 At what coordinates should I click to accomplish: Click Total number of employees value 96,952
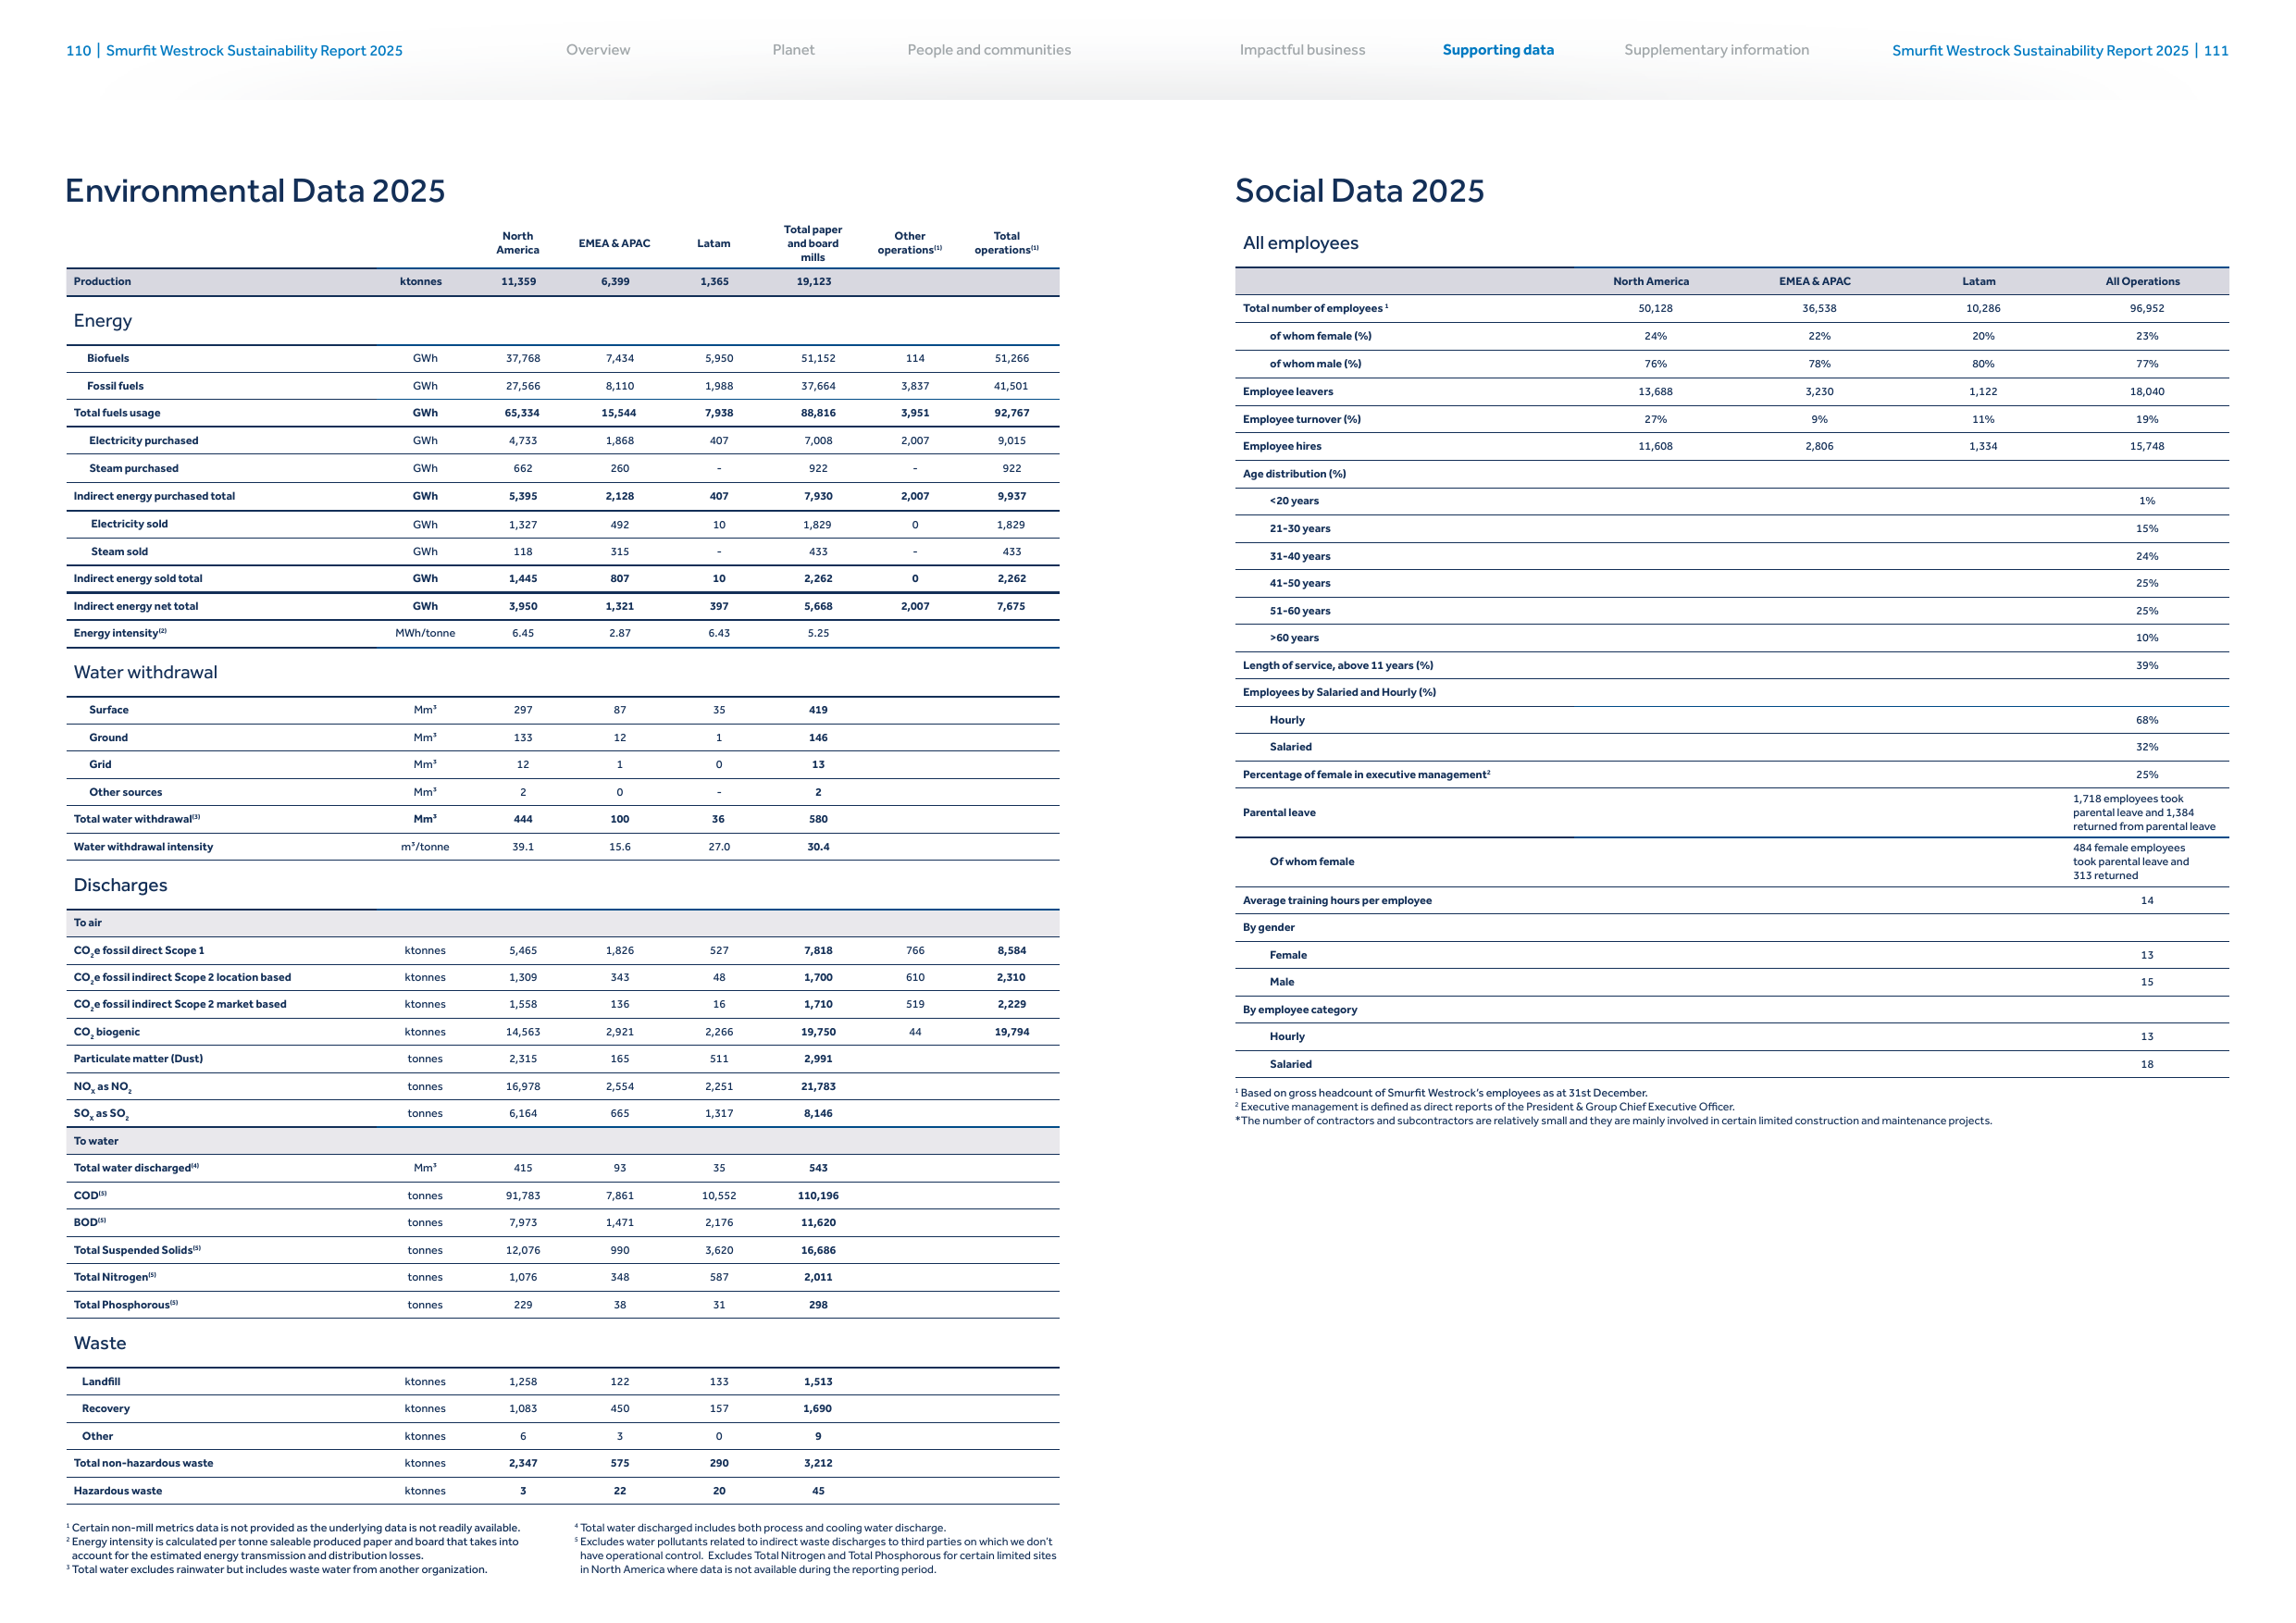2146,309
